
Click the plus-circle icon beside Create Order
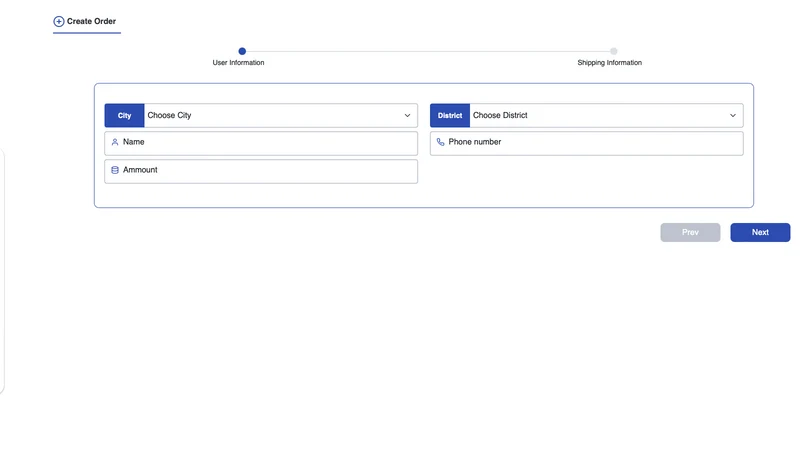point(59,21)
